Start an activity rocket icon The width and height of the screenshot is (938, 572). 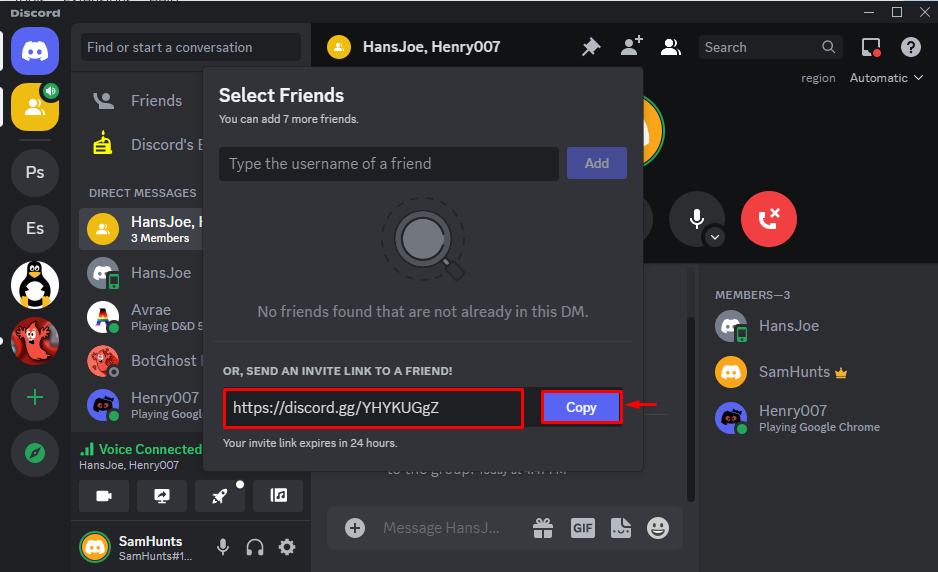pos(220,496)
